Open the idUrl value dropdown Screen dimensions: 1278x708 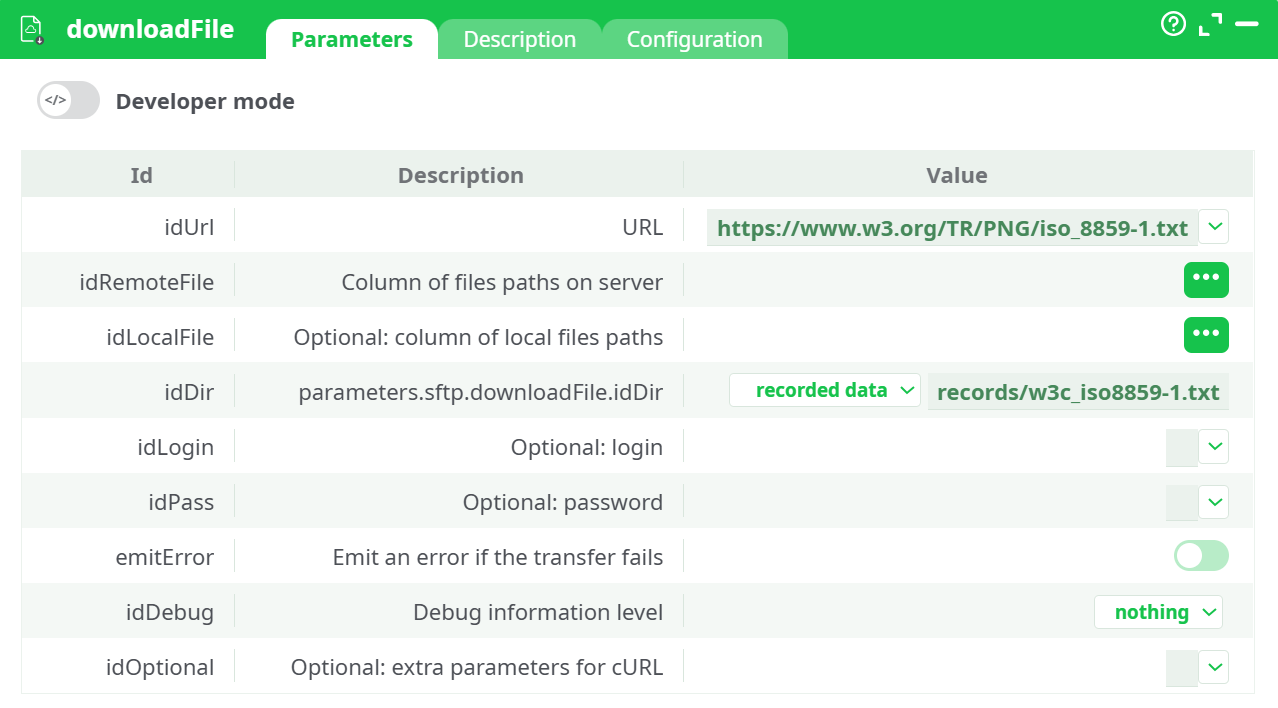pos(1214,227)
